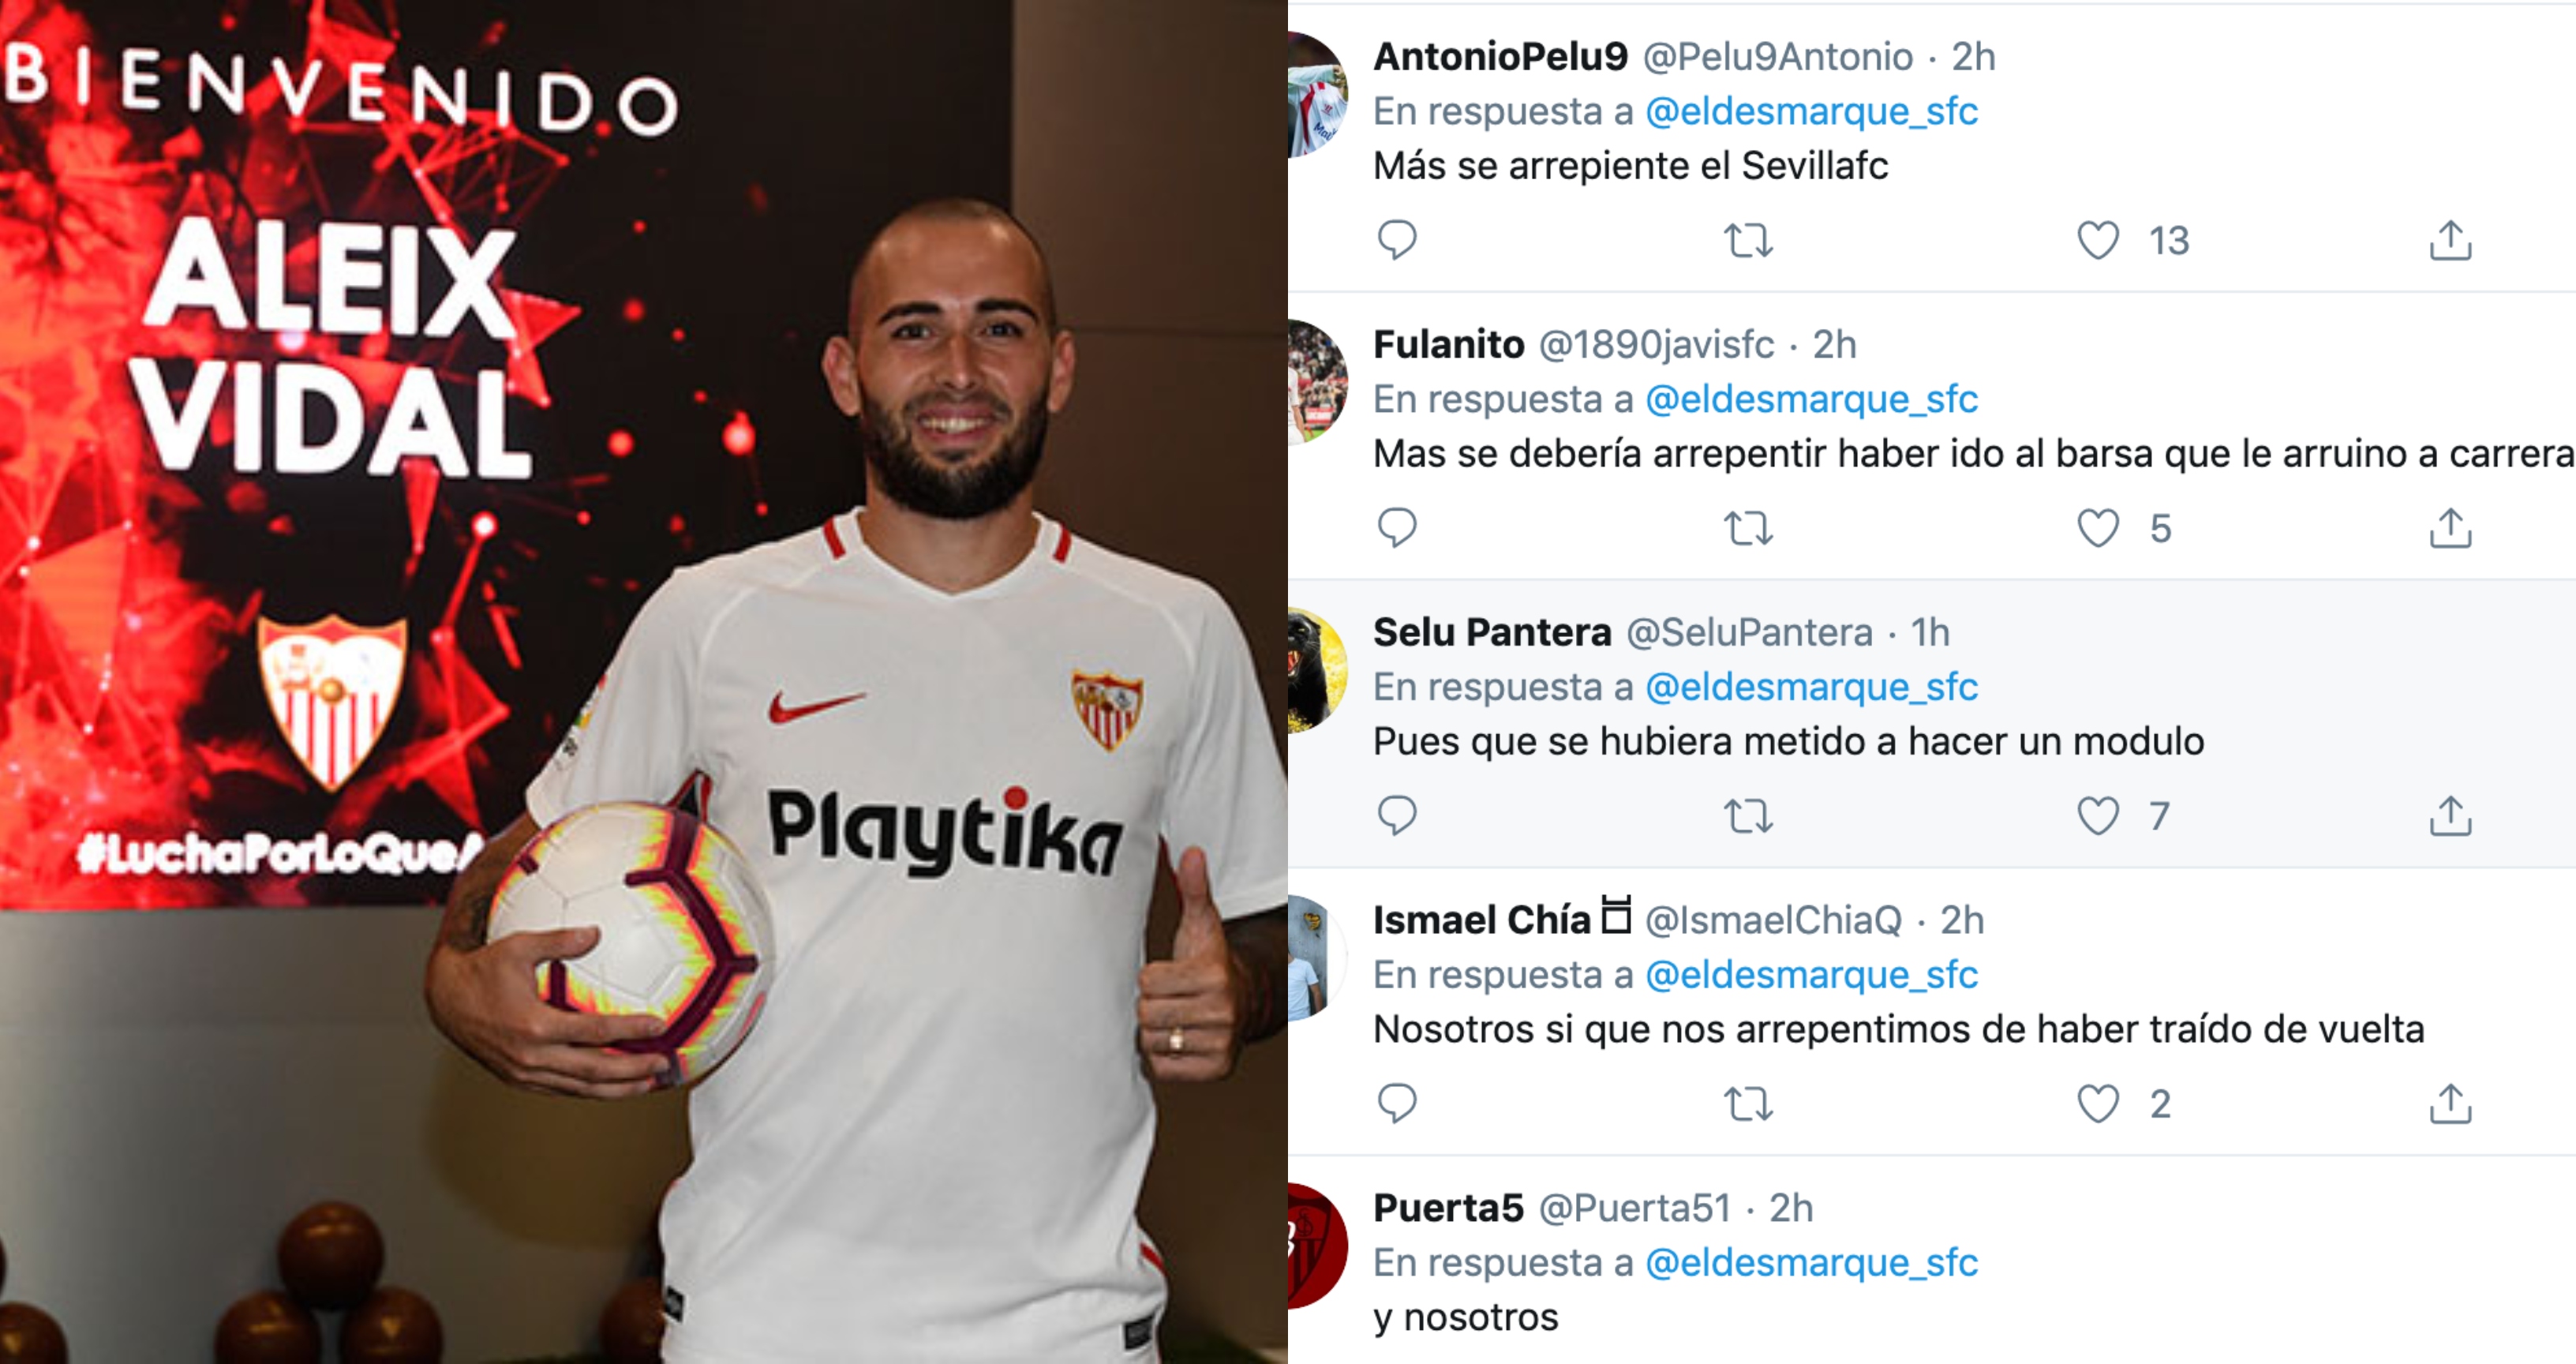Share Ismael Chía's tweet

[x=2450, y=1104]
